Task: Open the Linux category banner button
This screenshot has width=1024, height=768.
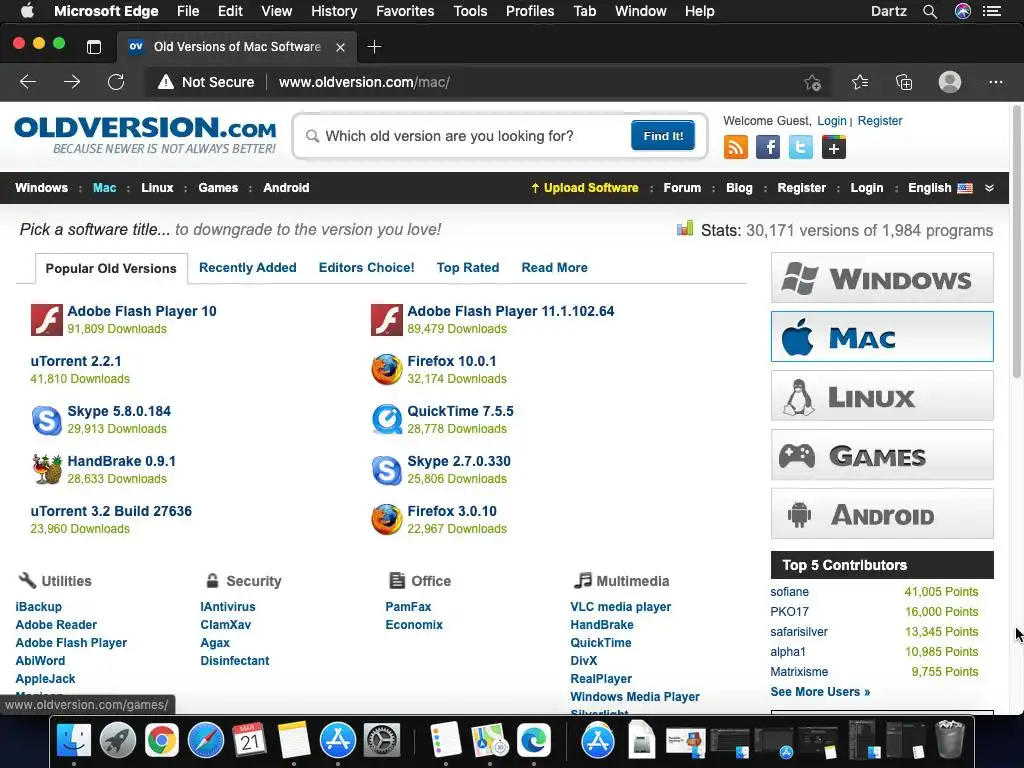Action: pos(882,396)
